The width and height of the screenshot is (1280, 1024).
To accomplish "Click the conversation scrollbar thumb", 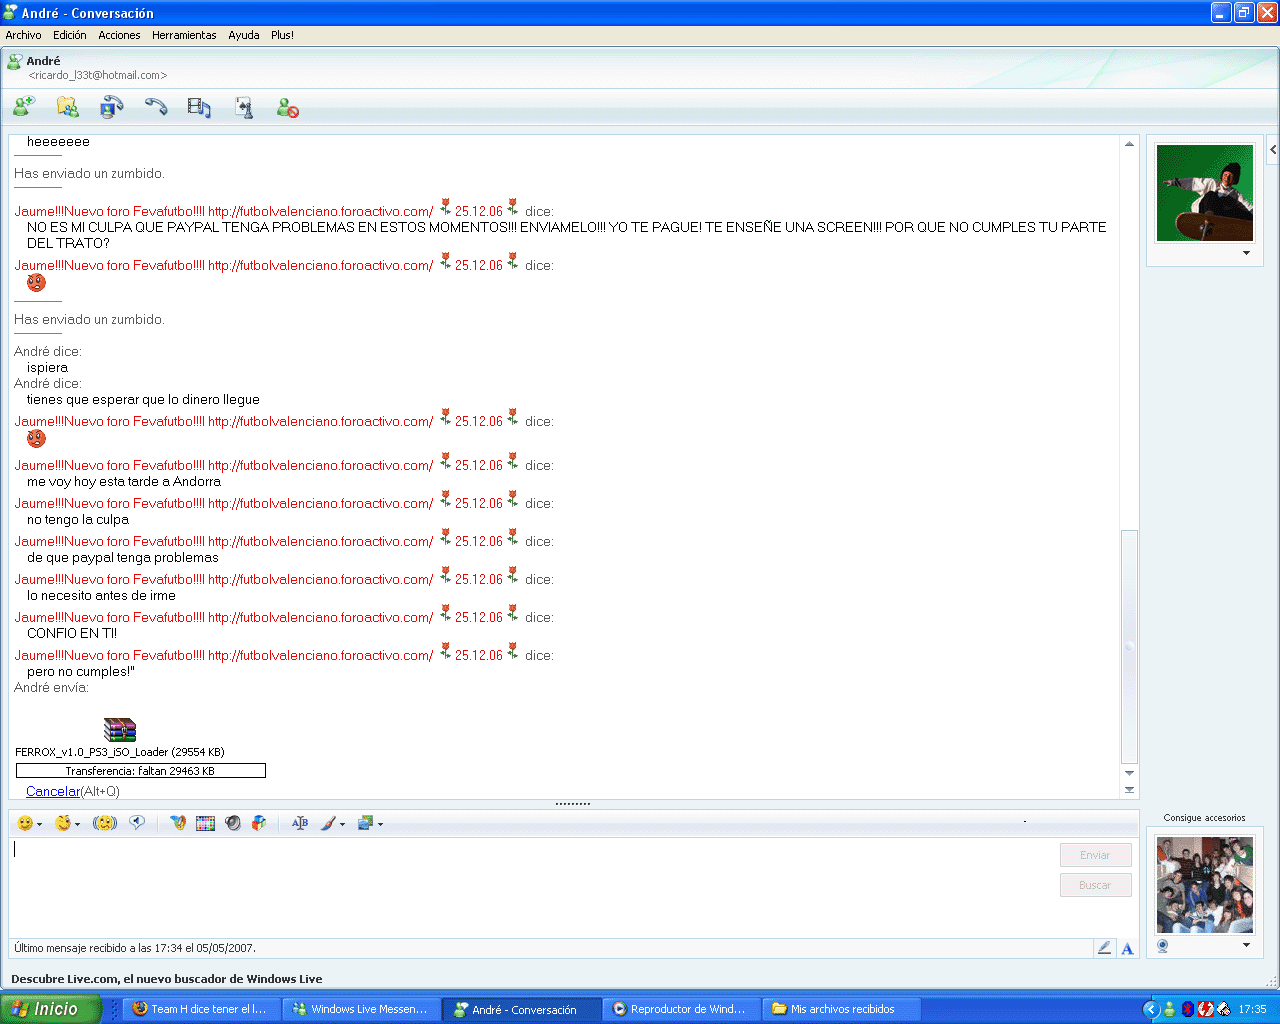I will point(1129,646).
